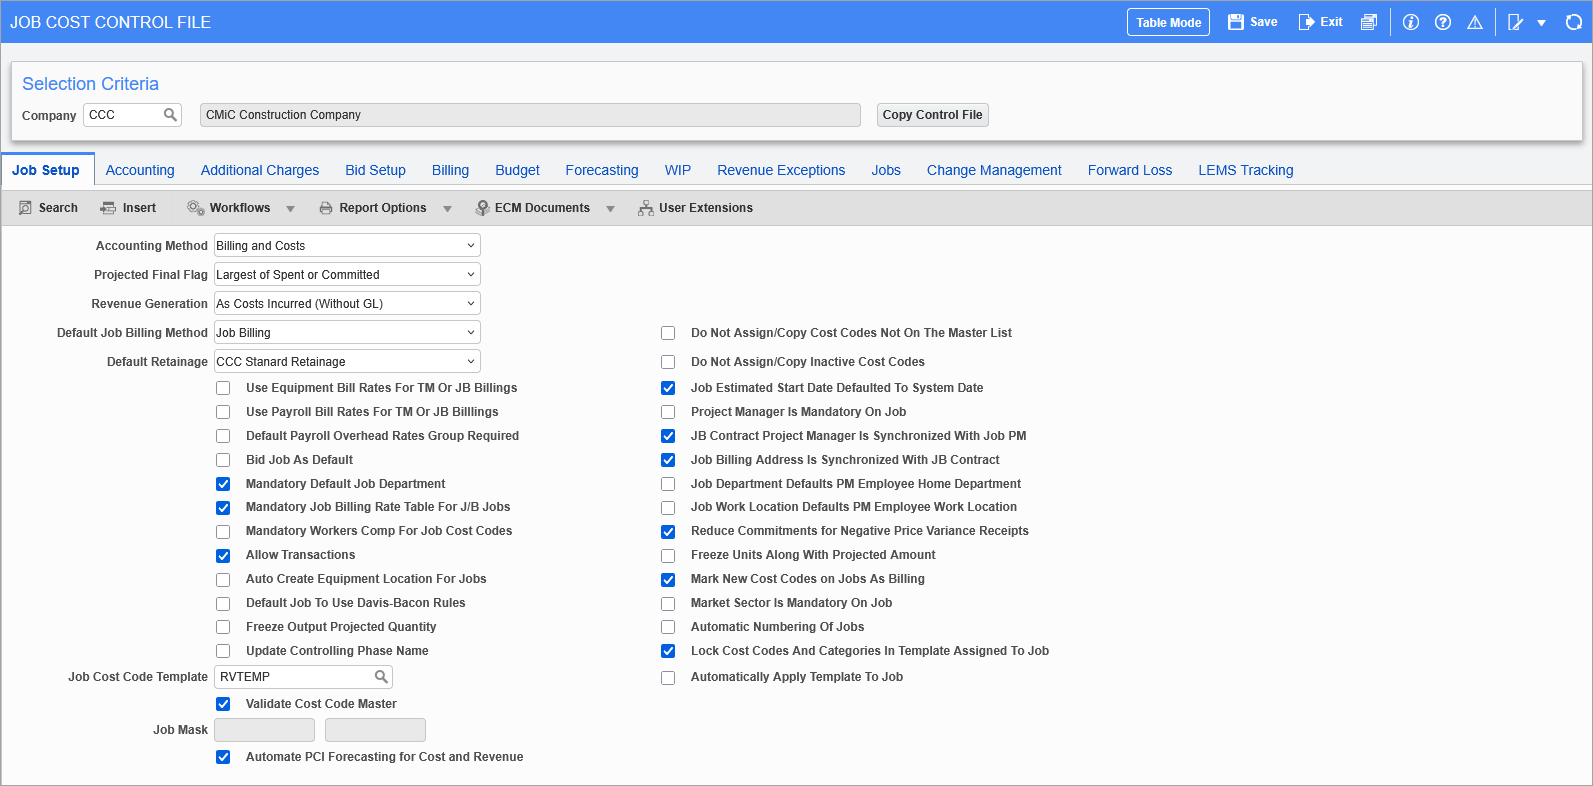Click the refresh icon in header
The width and height of the screenshot is (1593, 786).
click(x=1573, y=22)
